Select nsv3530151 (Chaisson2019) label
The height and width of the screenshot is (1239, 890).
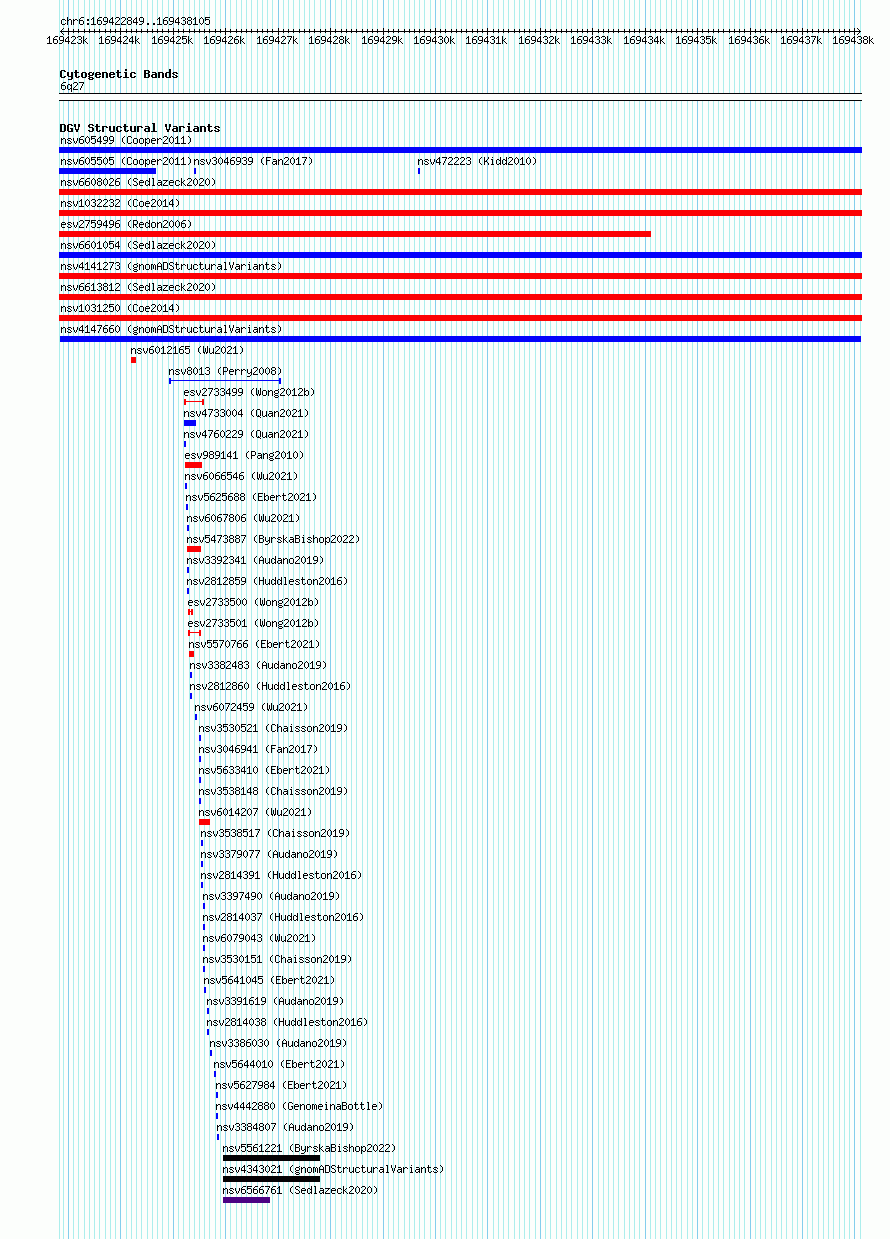tap(278, 959)
